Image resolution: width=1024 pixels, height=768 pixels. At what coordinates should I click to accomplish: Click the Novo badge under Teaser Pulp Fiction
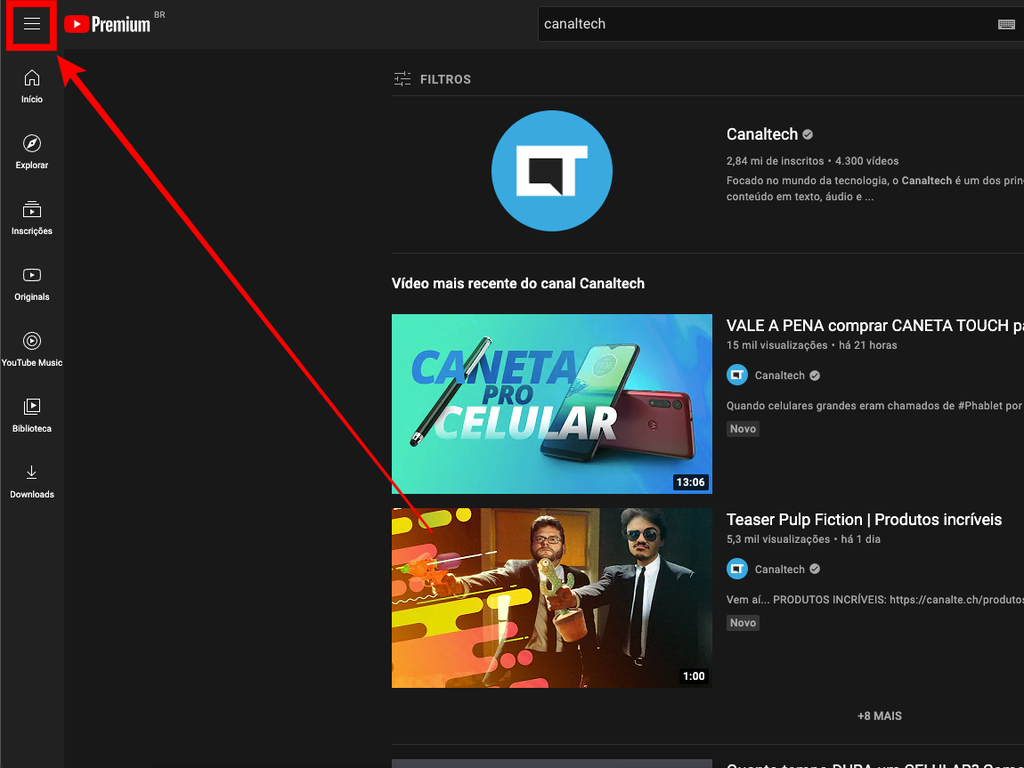(743, 622)
